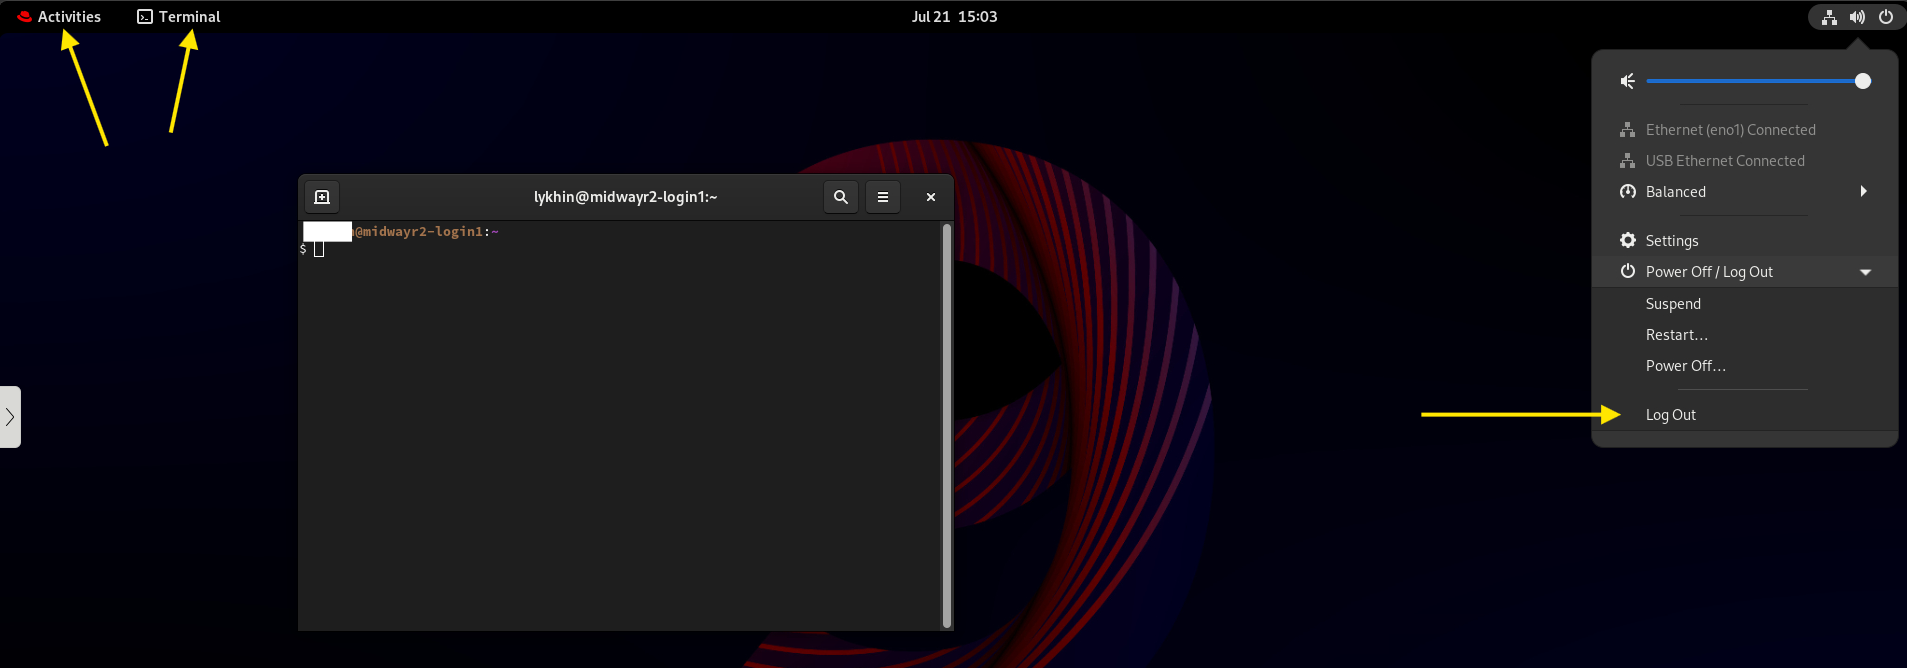Mute audio using the speaker icon by slider
The image size is (1907, 668).
pyautogui.click(x=1628, y=81)
